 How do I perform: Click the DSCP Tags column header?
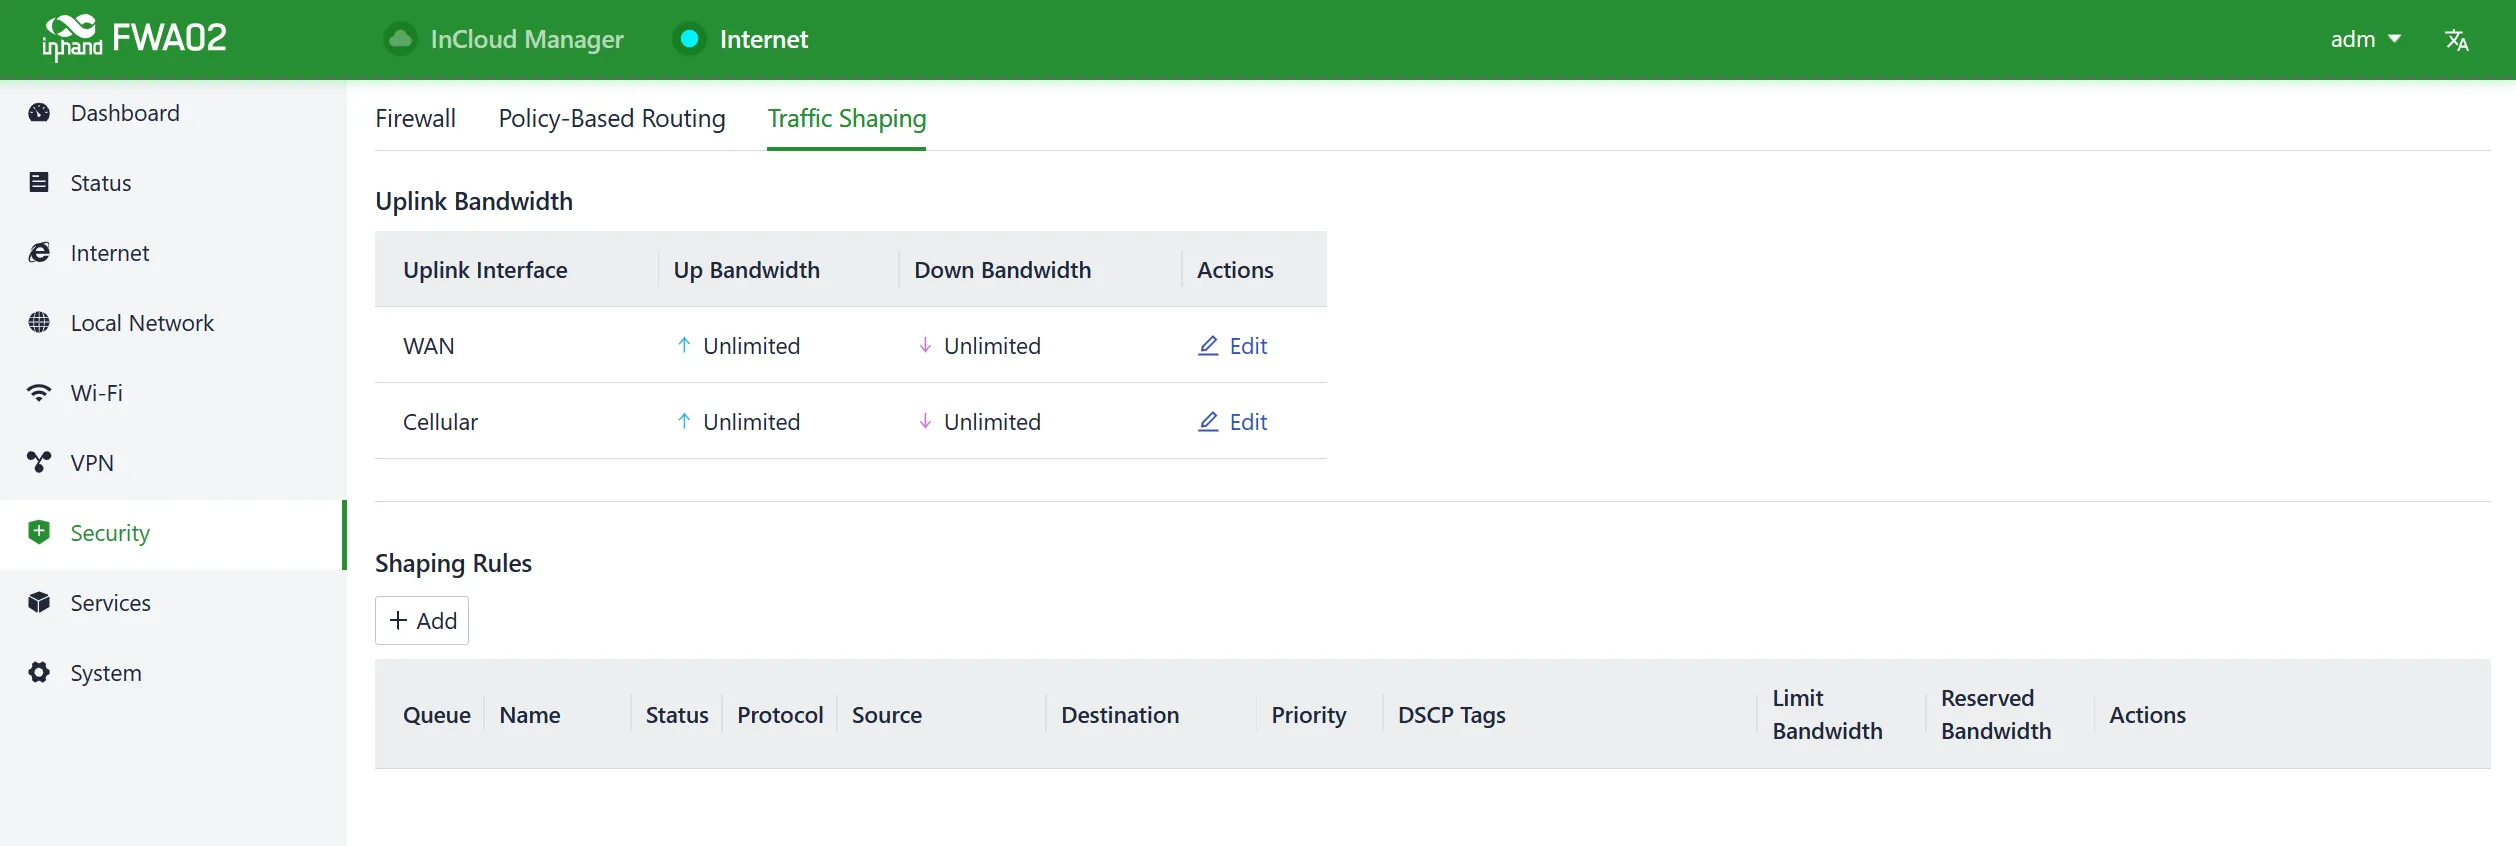click(1452, 716)
